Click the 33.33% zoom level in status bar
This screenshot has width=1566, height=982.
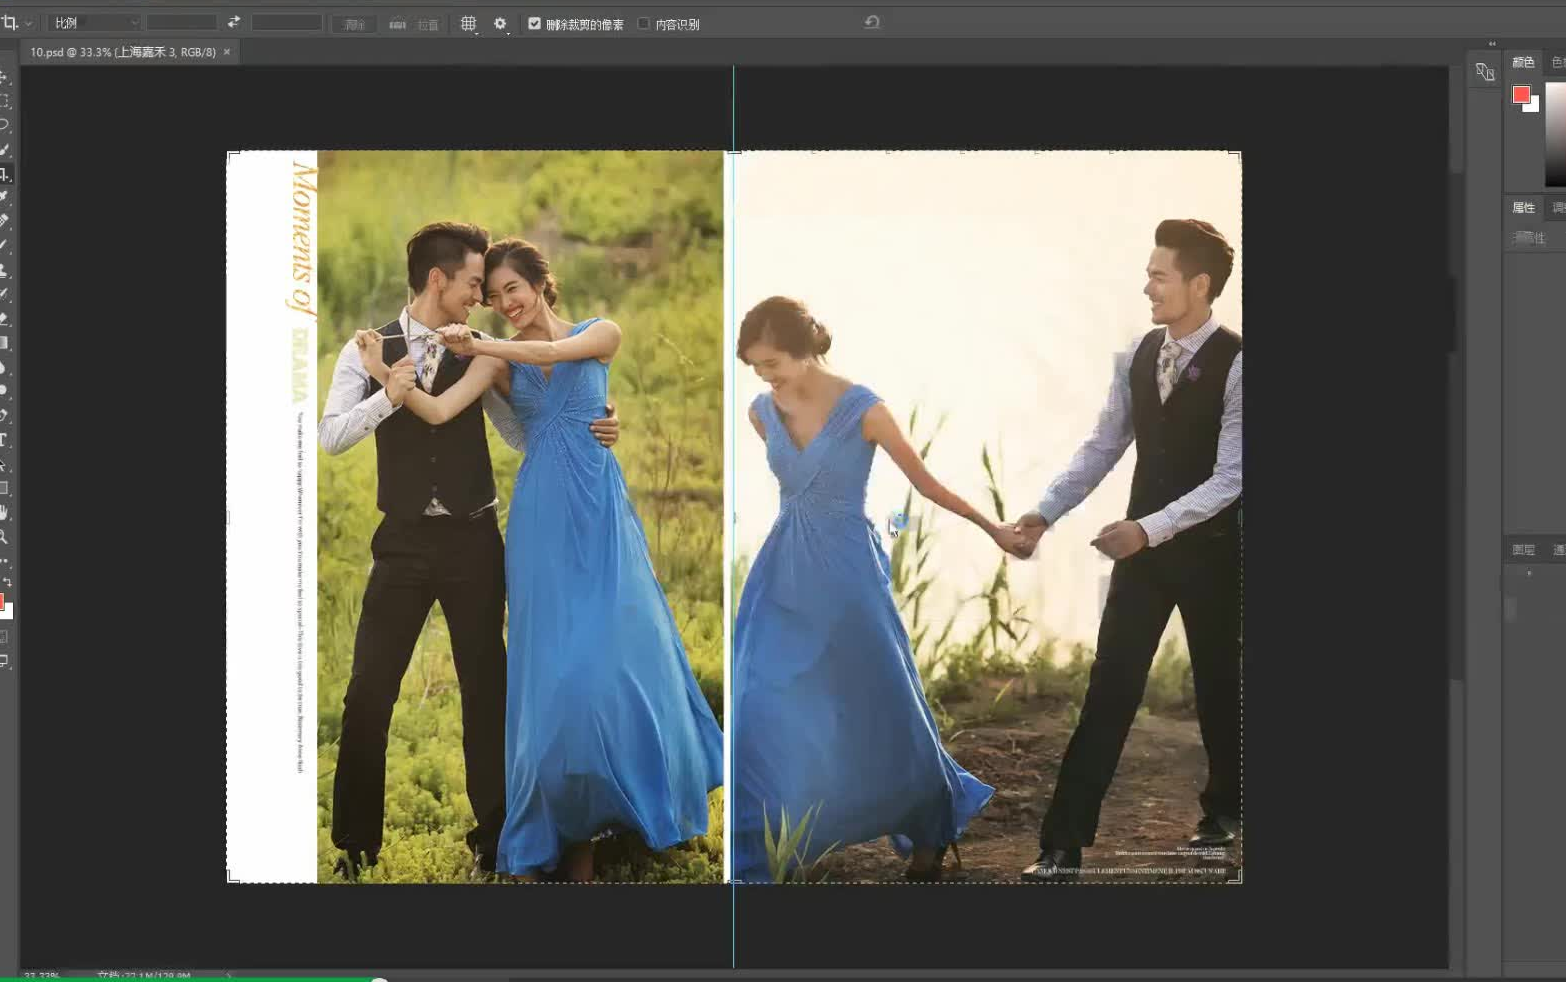click(41, 975)
